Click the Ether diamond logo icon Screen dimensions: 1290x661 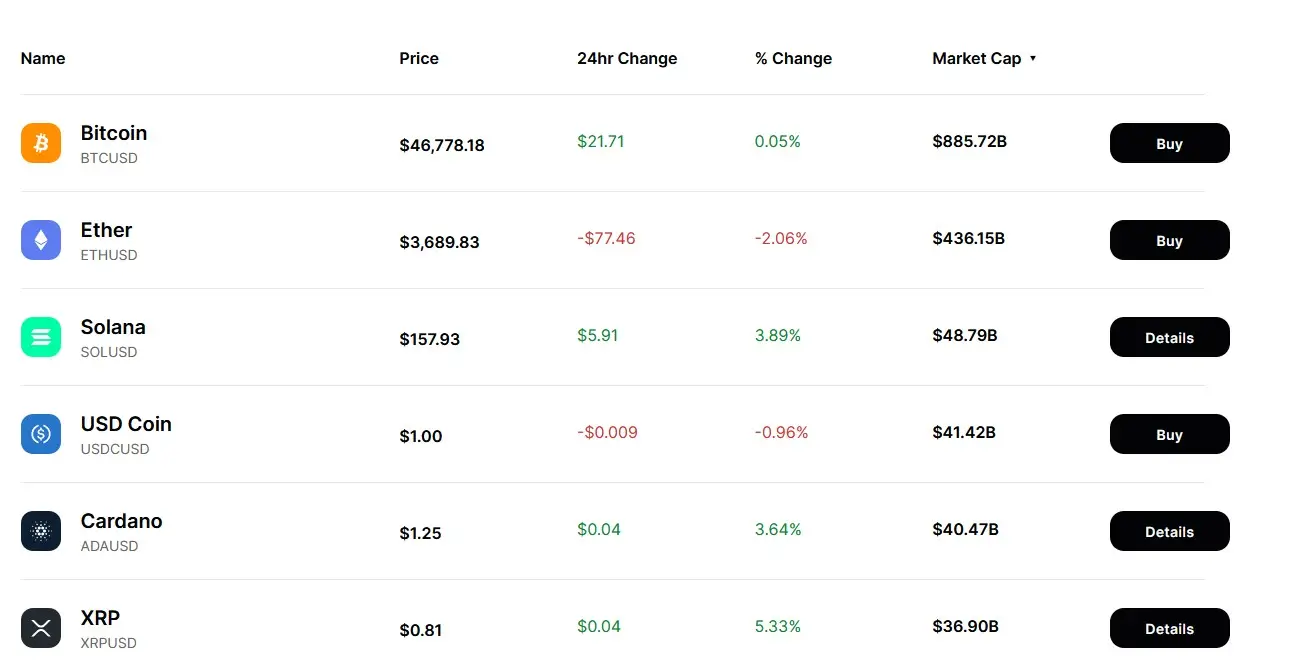[x=41, y=240]
